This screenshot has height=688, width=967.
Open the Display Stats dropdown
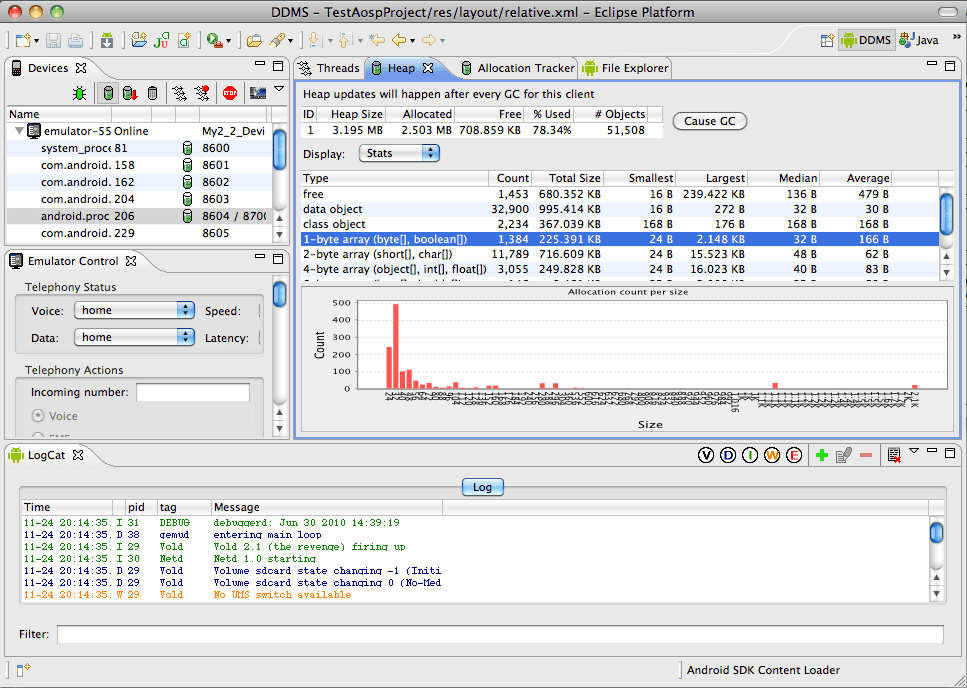399,153
